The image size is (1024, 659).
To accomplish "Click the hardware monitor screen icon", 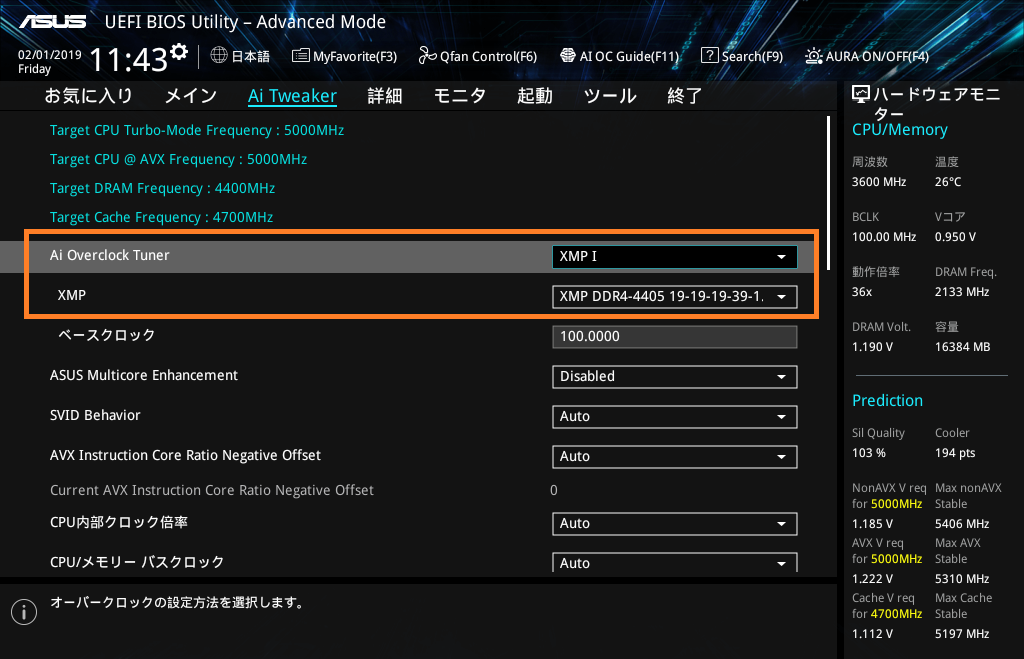I will pos(861,95).
